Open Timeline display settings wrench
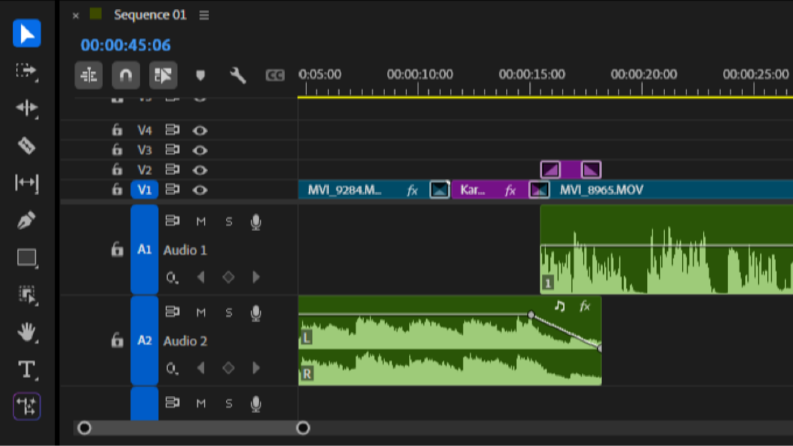 tap(238, 75)
